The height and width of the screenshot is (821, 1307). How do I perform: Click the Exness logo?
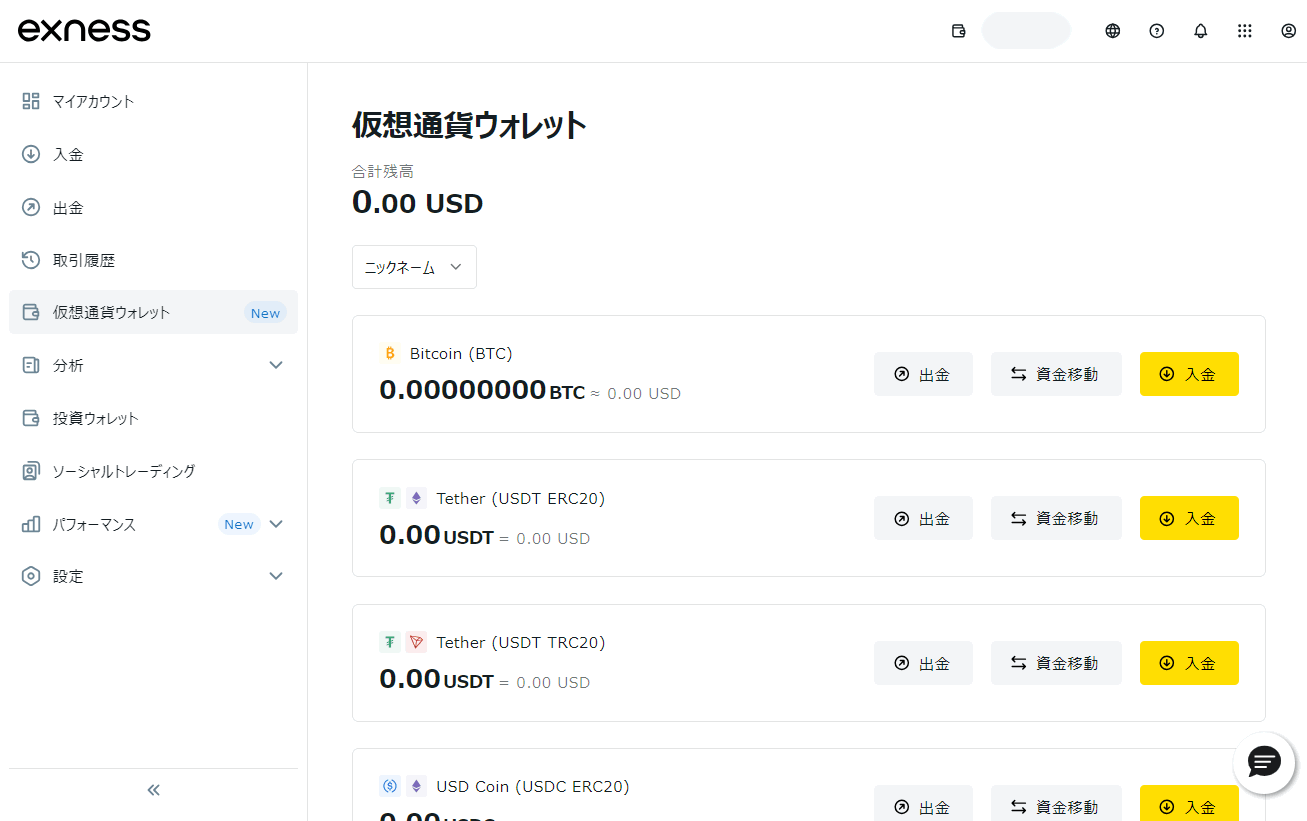click(x=84, y=30)
